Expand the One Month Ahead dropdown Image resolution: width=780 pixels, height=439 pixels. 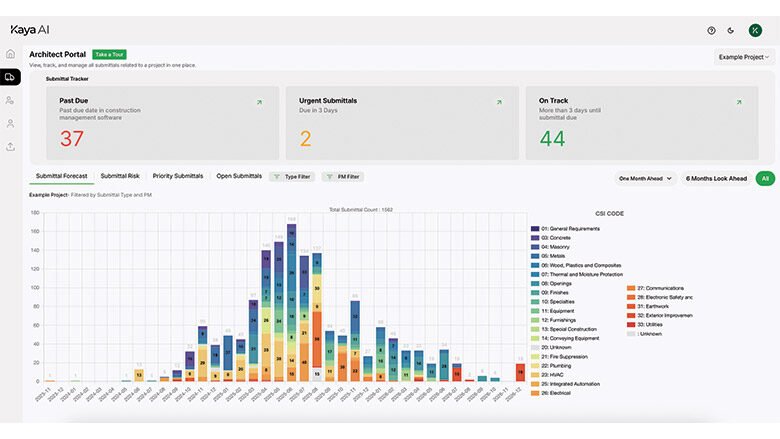point(645,178)
